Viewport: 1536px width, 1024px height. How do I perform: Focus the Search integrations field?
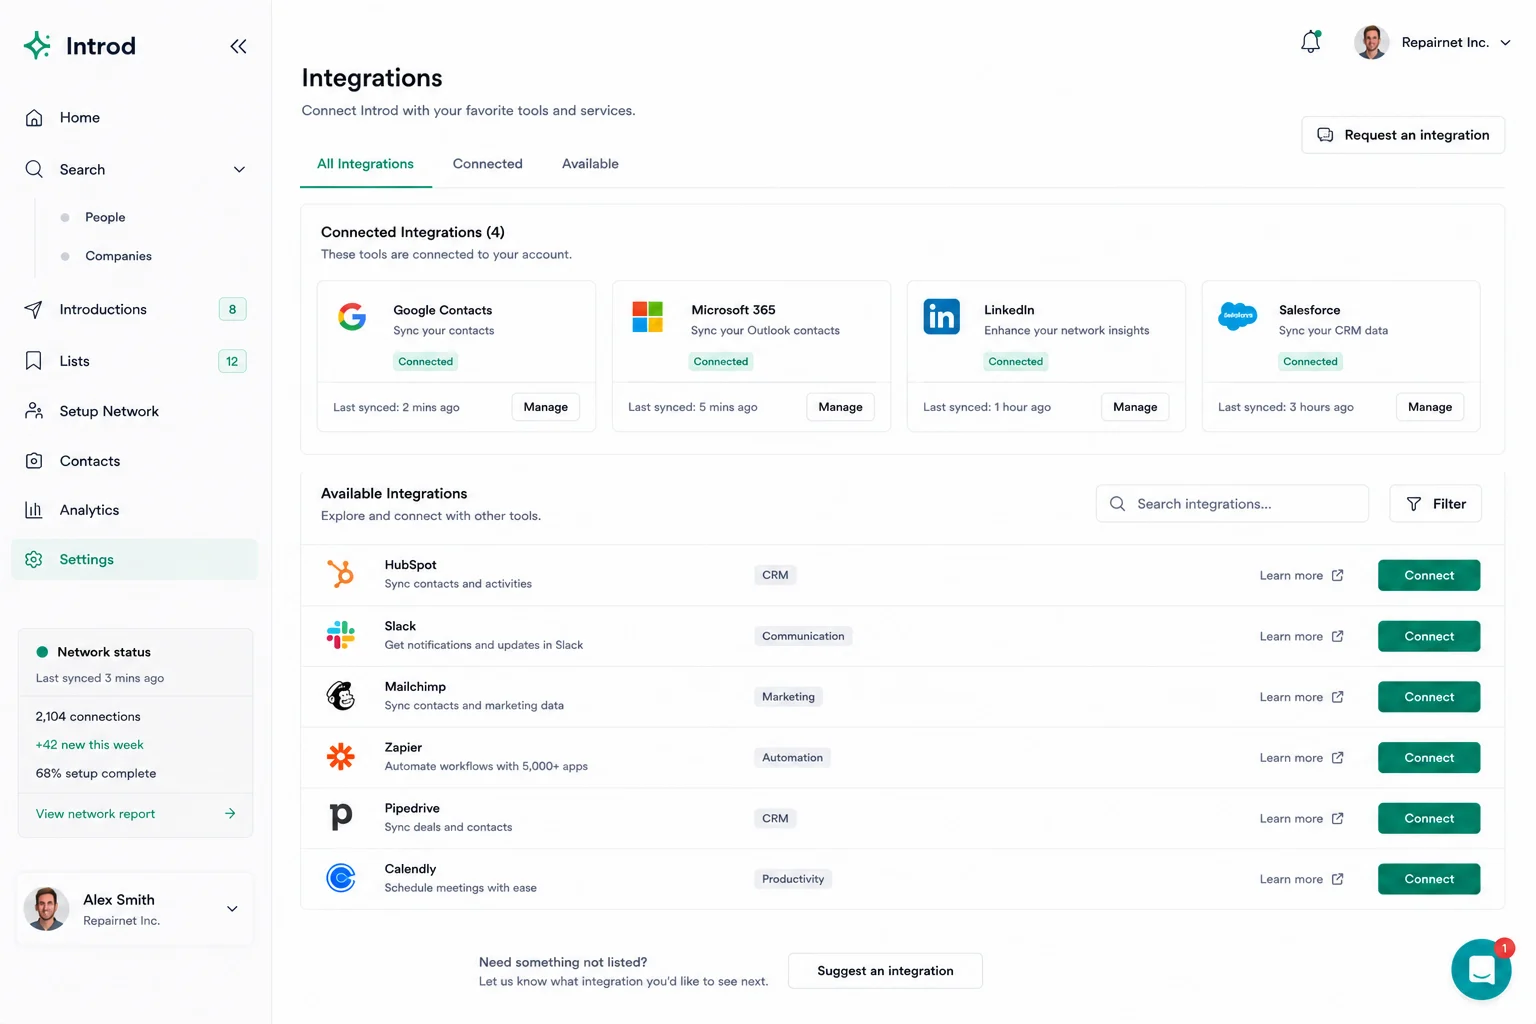click(x=1232, y=504)
